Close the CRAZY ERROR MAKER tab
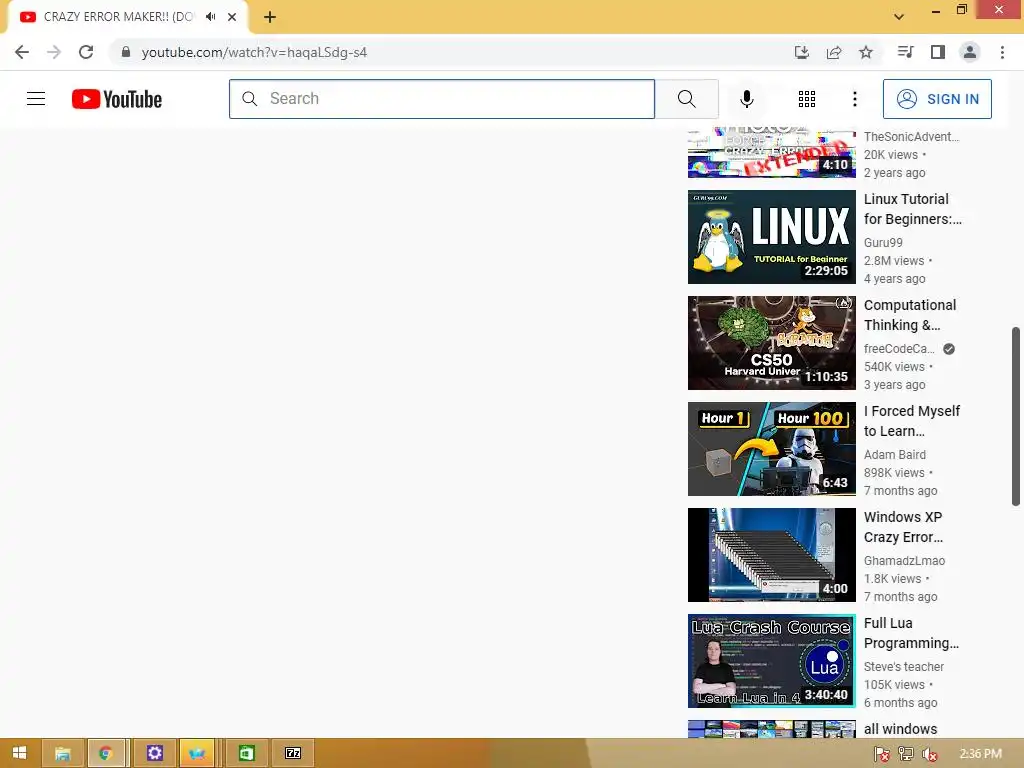 pos(232,17)
